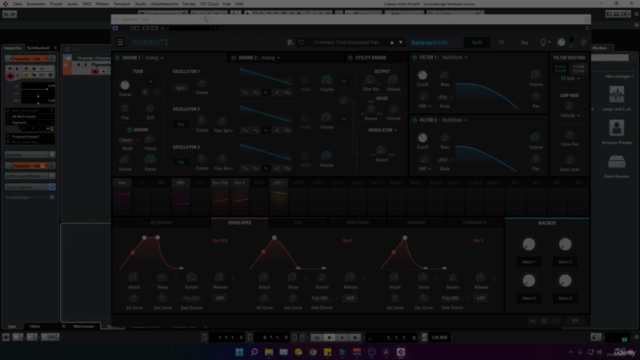Image resolution: width=640 pixels, height=360 pixels.
Task: Expand Utility Engine Modulator dropdown
Action: [x=382, y=130]
